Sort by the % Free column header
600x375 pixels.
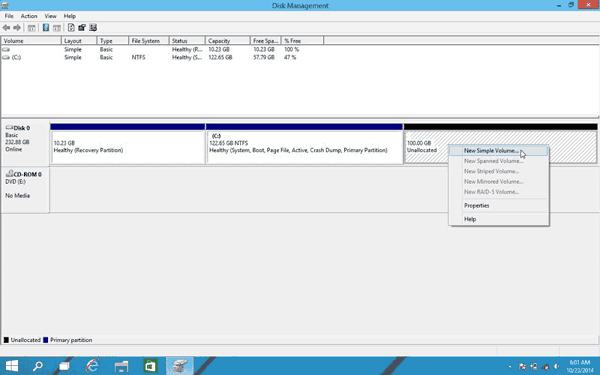(x=302, y=41)
